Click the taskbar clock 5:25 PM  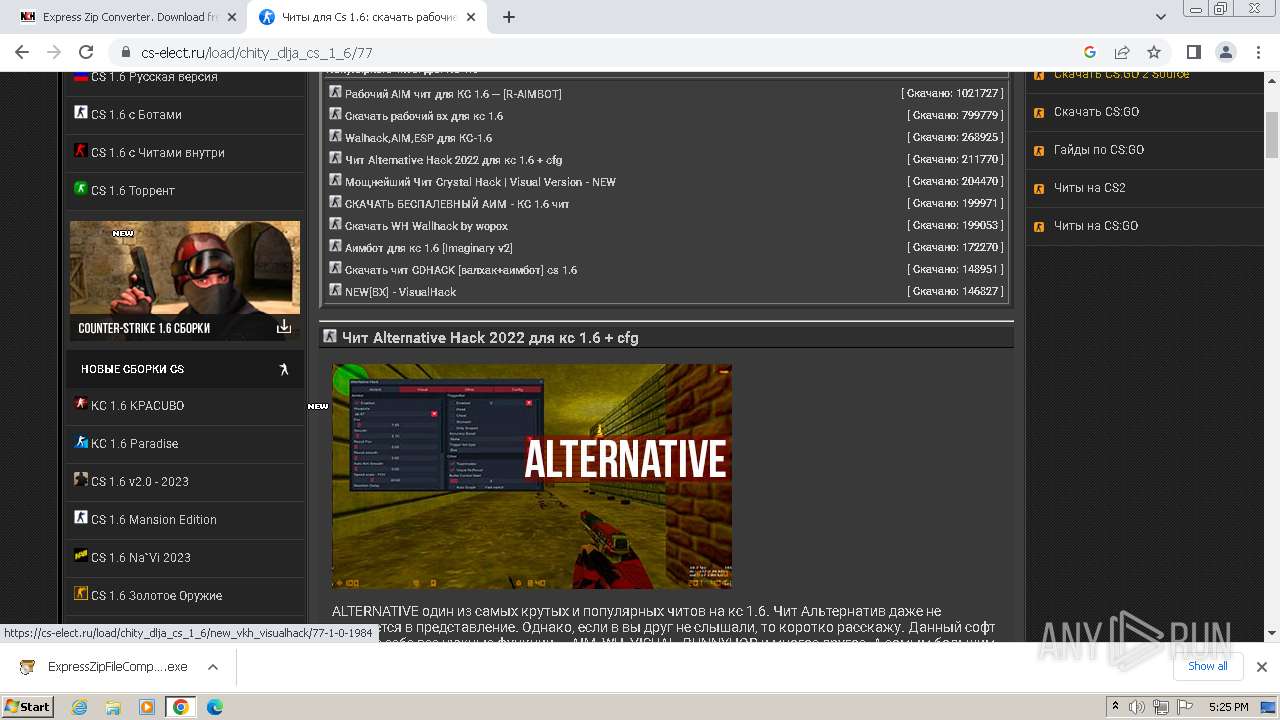click(x=1228, y=707)
